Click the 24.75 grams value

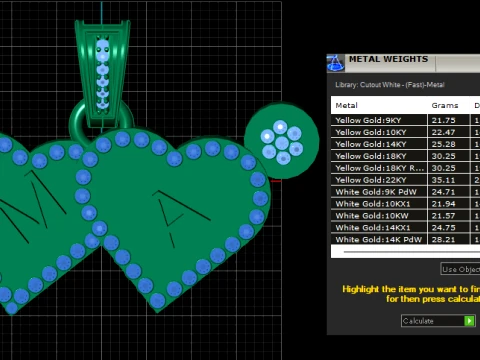pyautogui.click(x=443, y=228)
